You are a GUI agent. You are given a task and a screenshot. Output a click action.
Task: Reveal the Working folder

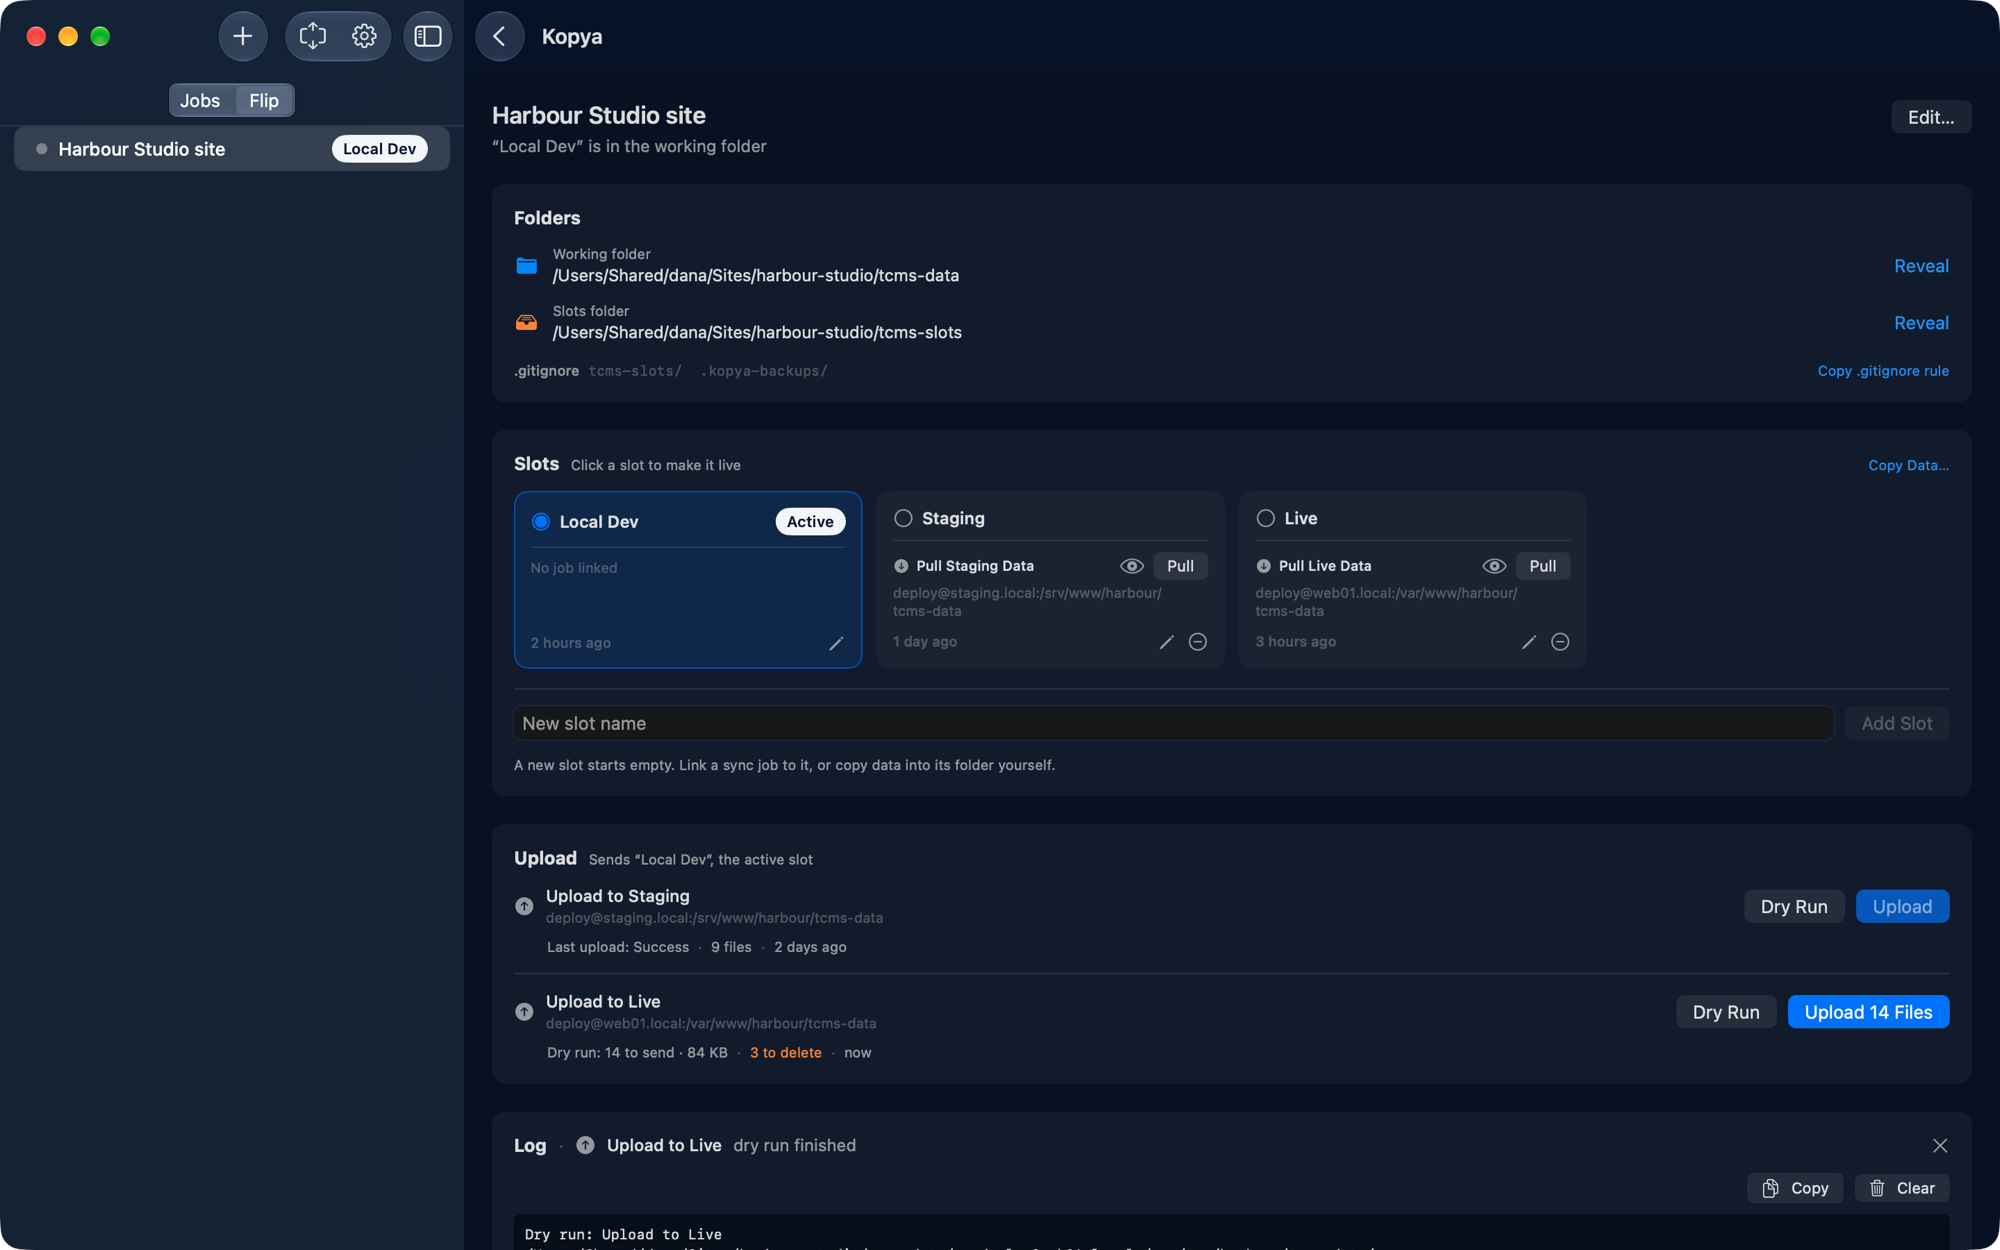pos(1921,266)
